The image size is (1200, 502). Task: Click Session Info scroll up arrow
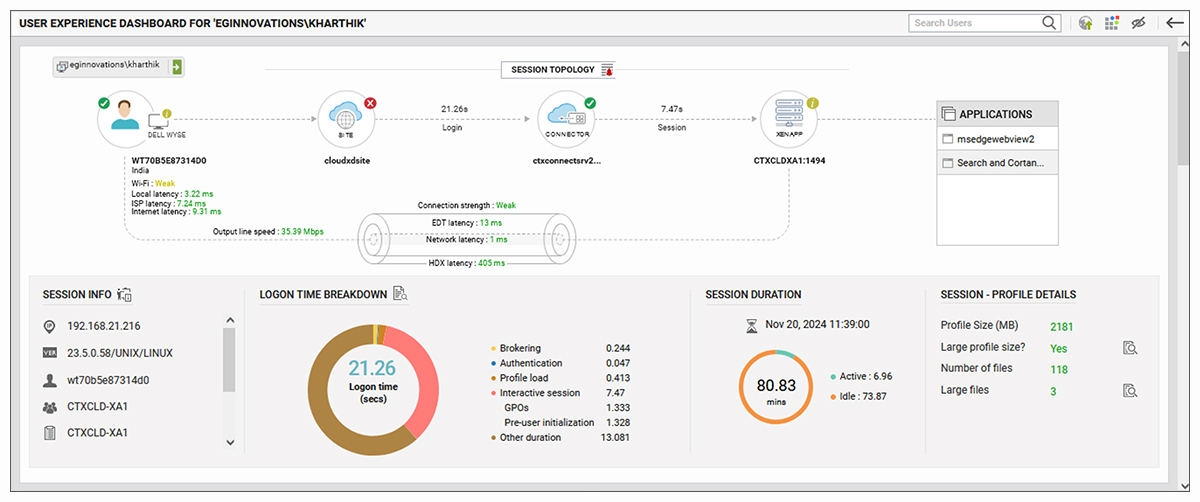(229, 320)
